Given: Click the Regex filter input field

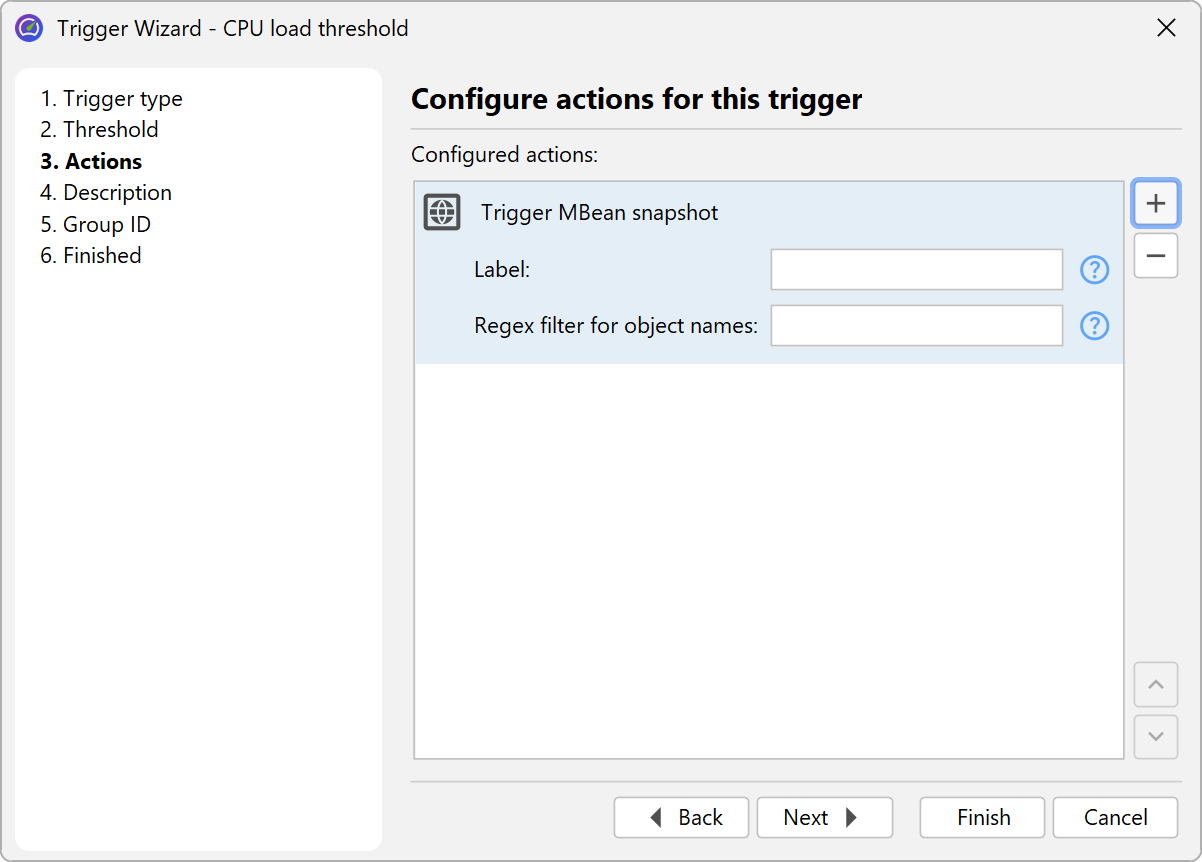Looking at the screenshot, I should coord(916,326).
